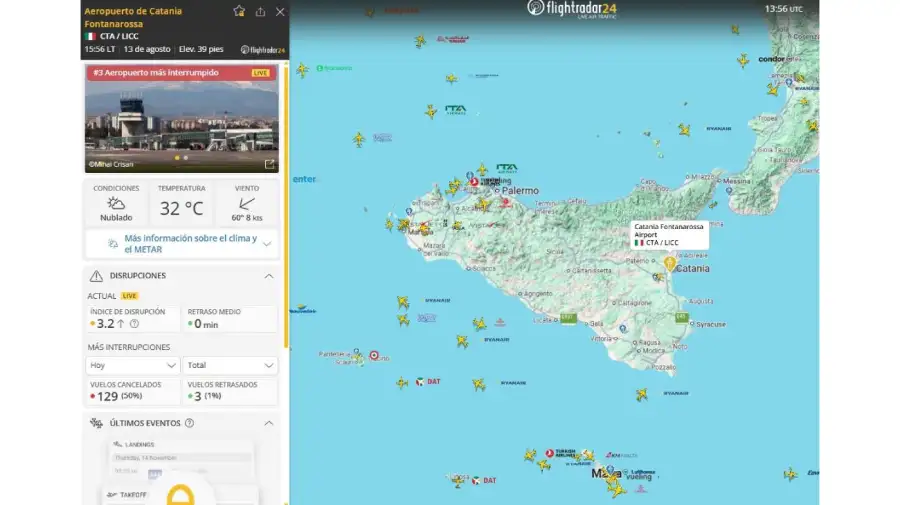900x505 pixels.
Task: Click the LANDINGS label in latest events
Action: tap(139, 444)
